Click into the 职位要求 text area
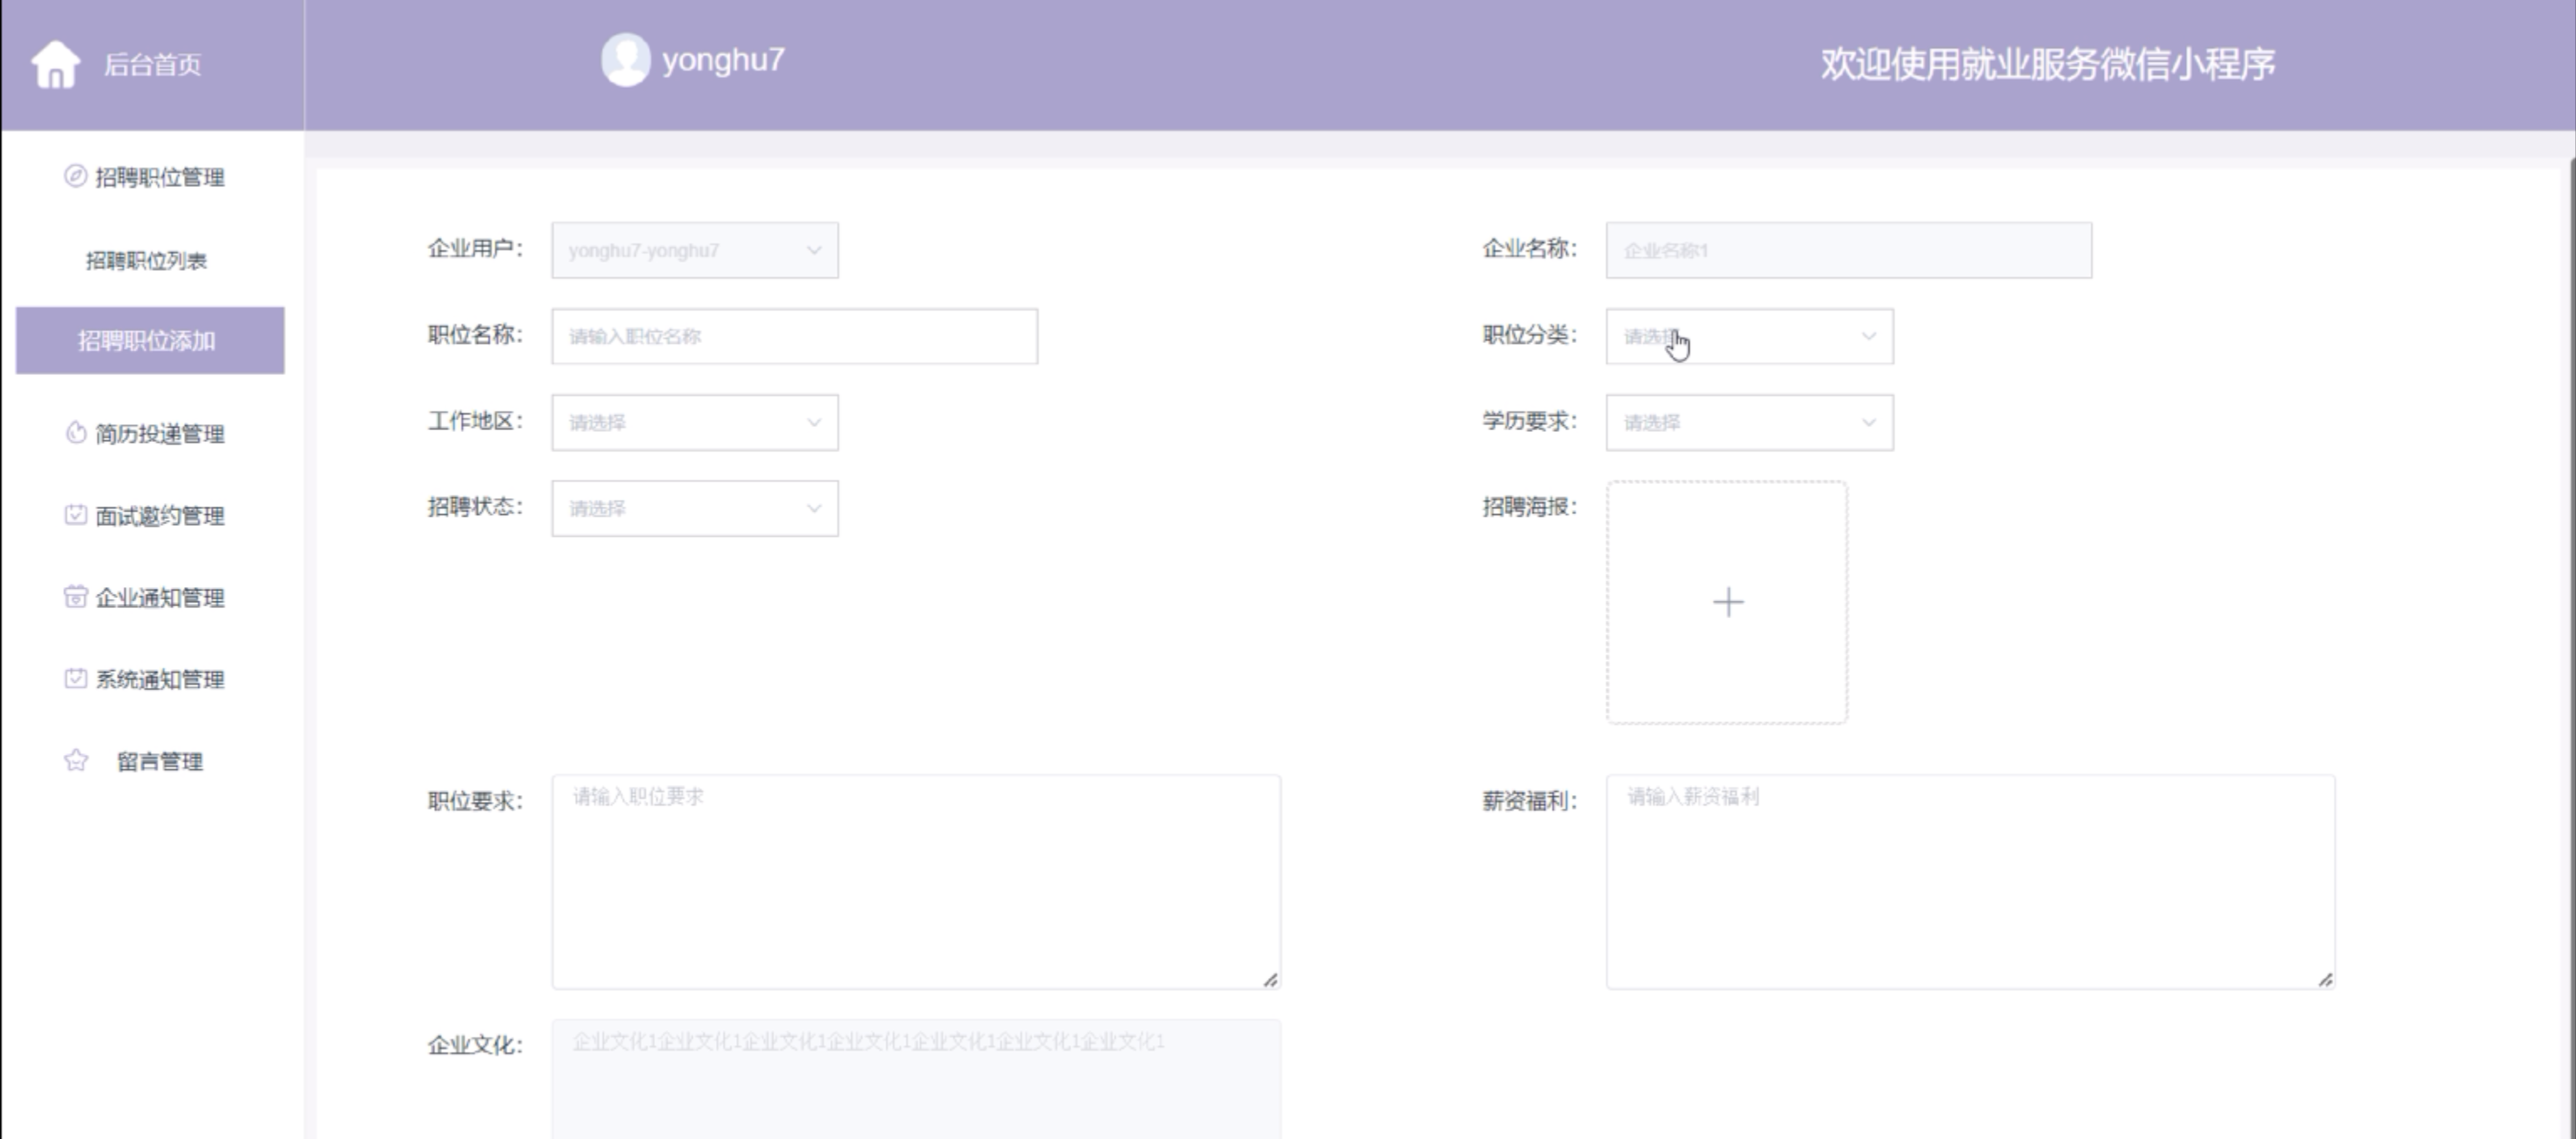2576x1139 pixels. point(915,882)
